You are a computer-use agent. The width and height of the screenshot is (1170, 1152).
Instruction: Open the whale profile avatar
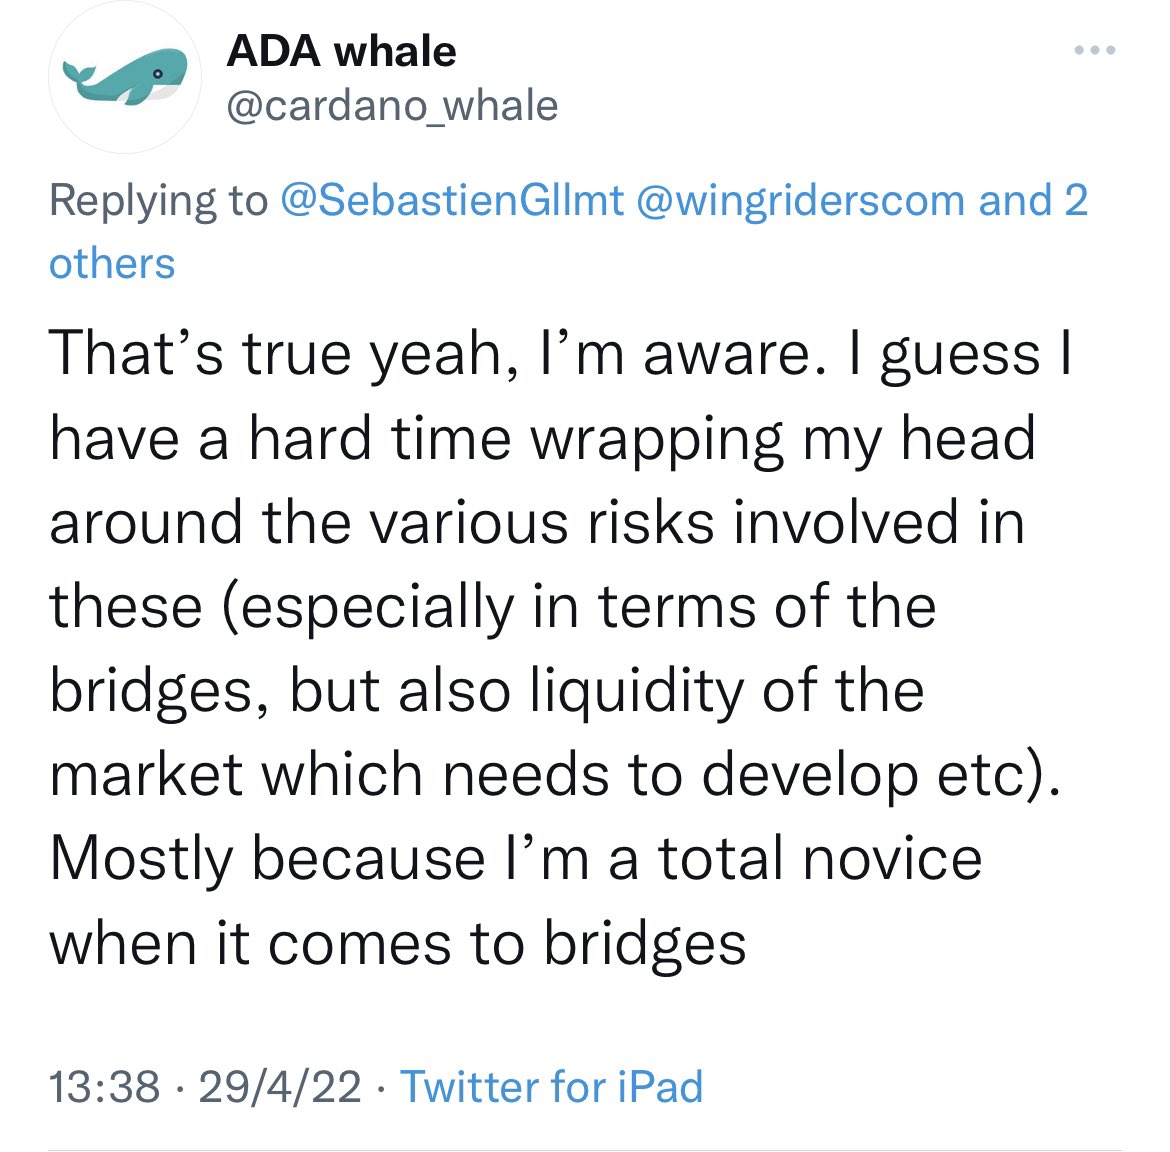[x=125, y=77]
